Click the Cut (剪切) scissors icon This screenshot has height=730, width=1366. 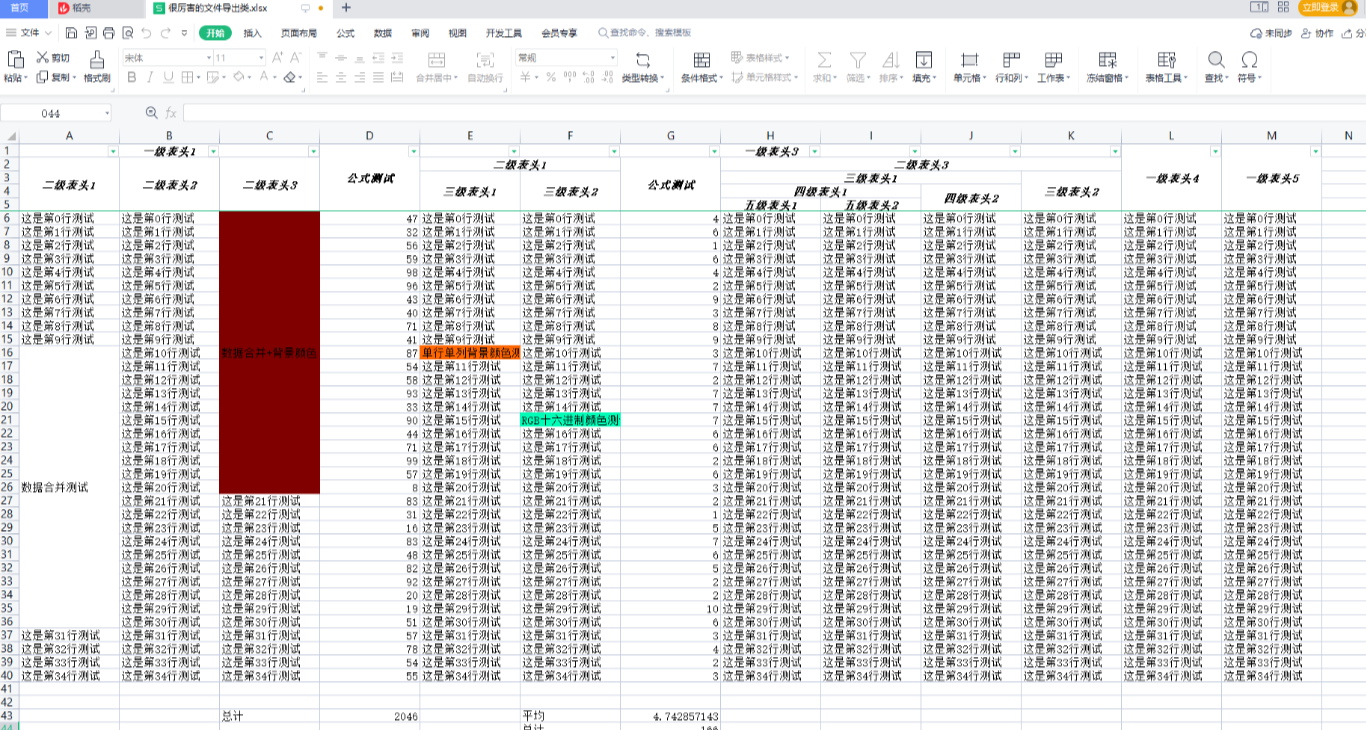tap(44, 58)
